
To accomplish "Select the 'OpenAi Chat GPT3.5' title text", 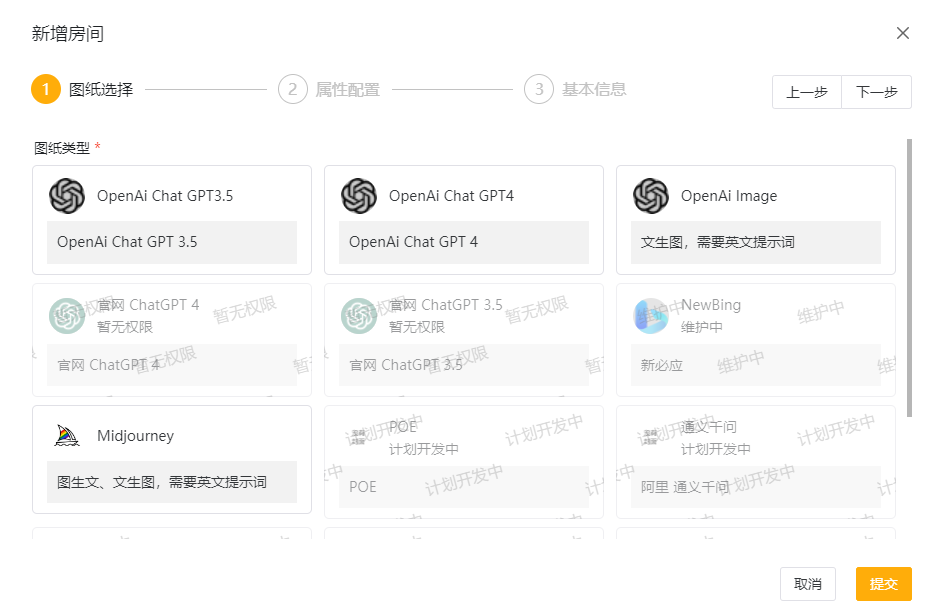I will (165, 195).
